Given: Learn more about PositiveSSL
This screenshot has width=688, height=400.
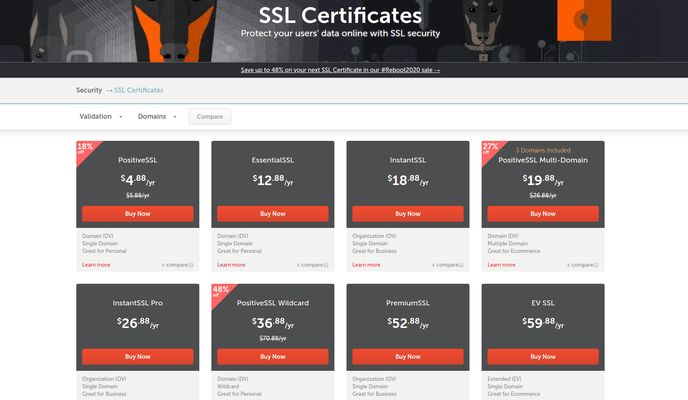Looking at the screenshot, I should pos(96,265).
